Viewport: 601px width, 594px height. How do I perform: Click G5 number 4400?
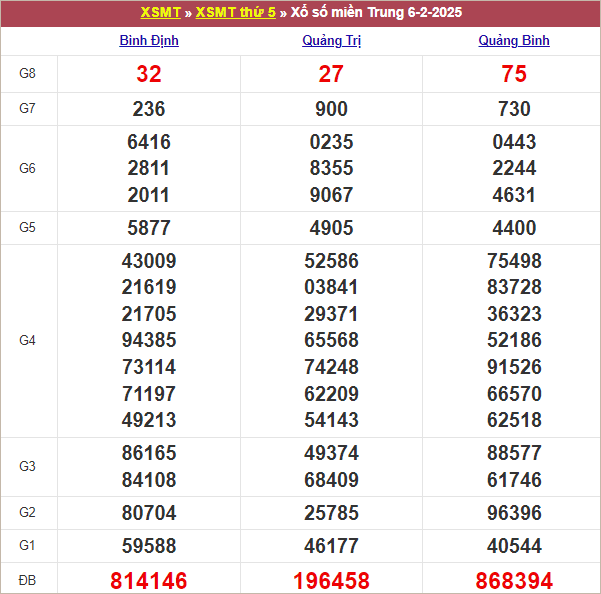[x=514, y=228]
